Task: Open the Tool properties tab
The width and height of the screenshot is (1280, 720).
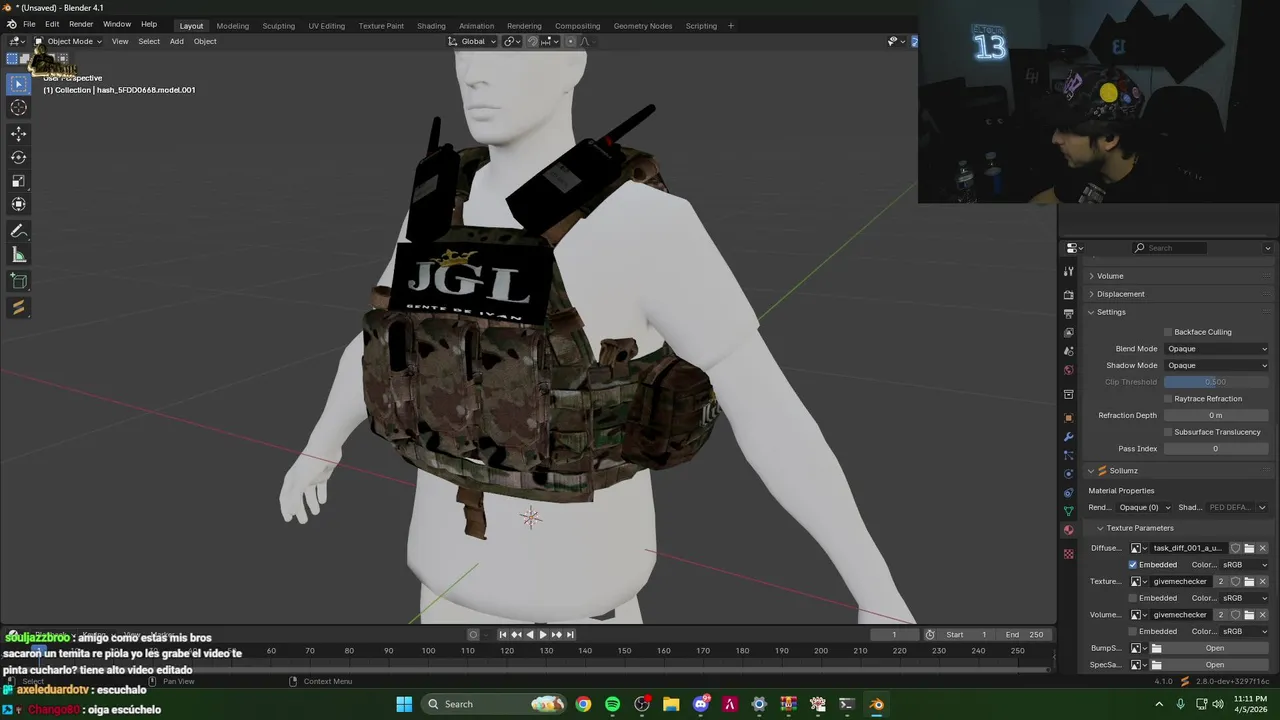Action: (x=1068, y=272)
